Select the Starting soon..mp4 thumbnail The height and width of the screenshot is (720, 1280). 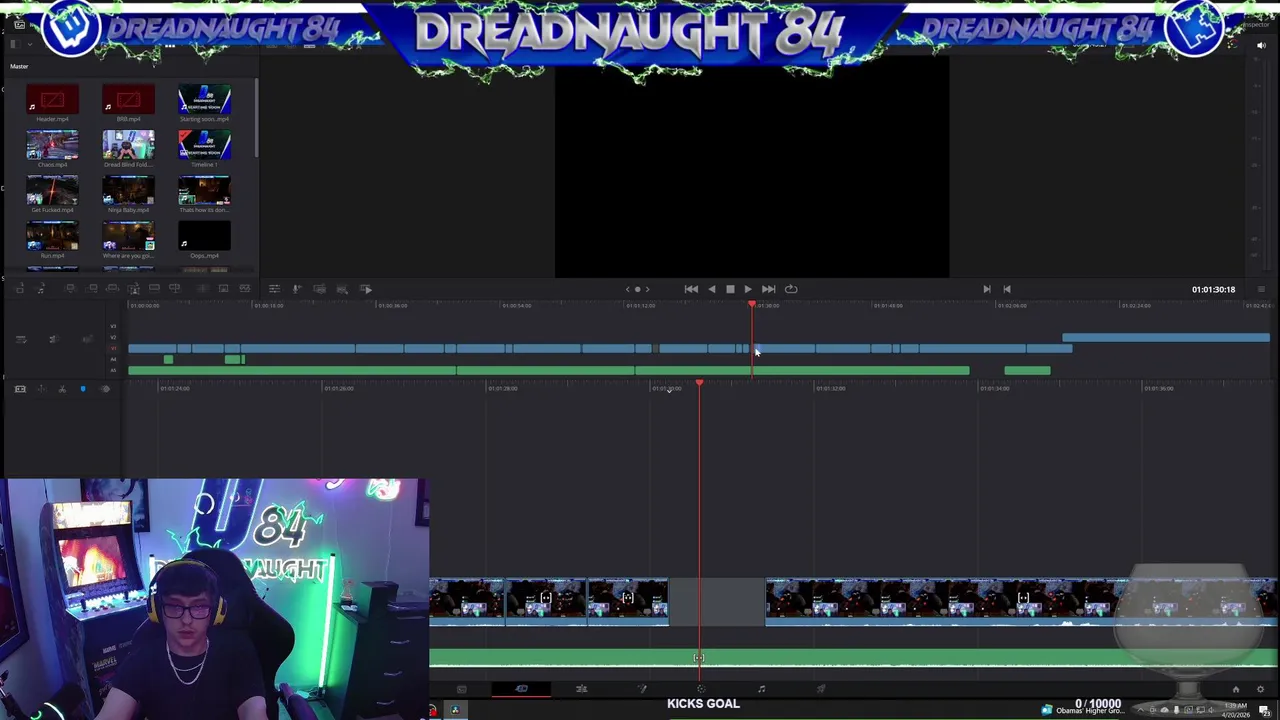(204, 100)
